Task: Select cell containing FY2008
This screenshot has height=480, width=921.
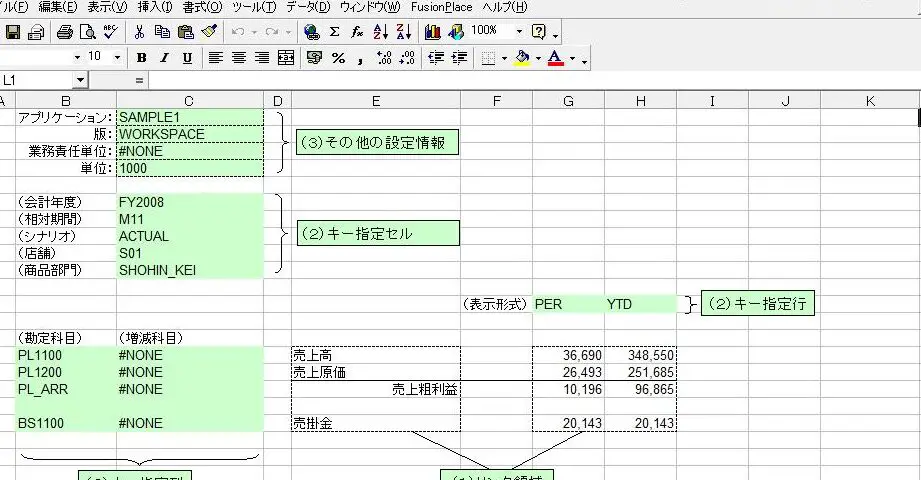Action: click(190, 202)
